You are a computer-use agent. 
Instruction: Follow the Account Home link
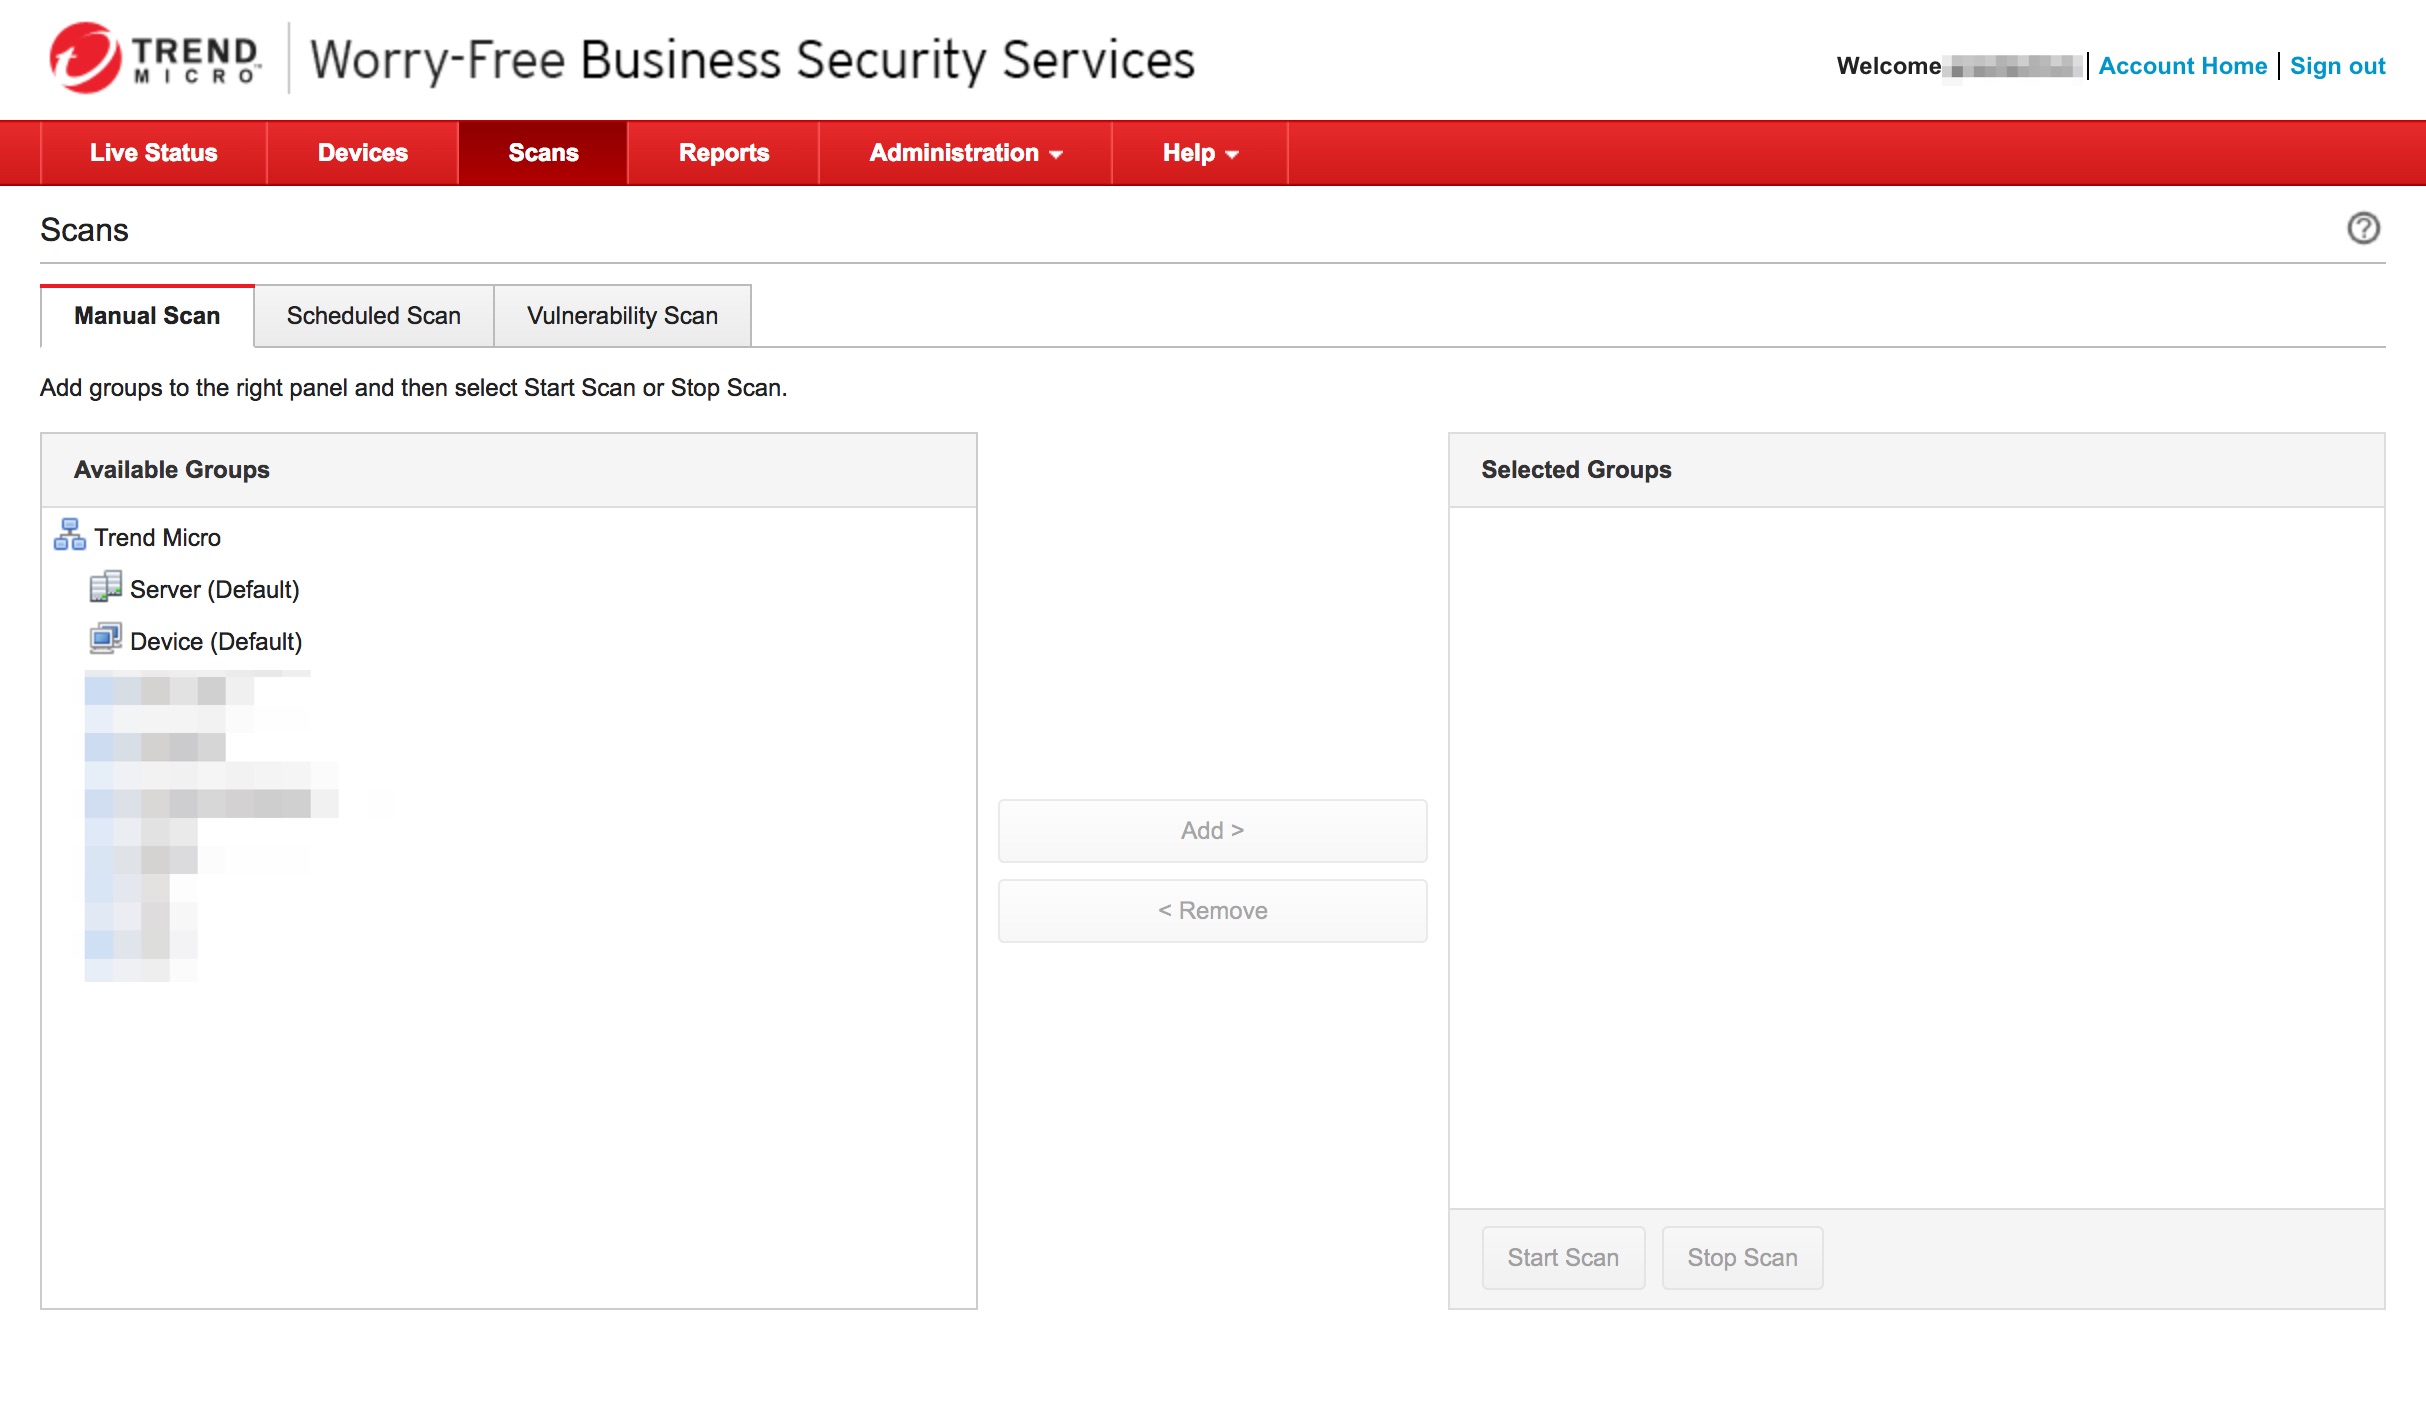coord(2182,66)
